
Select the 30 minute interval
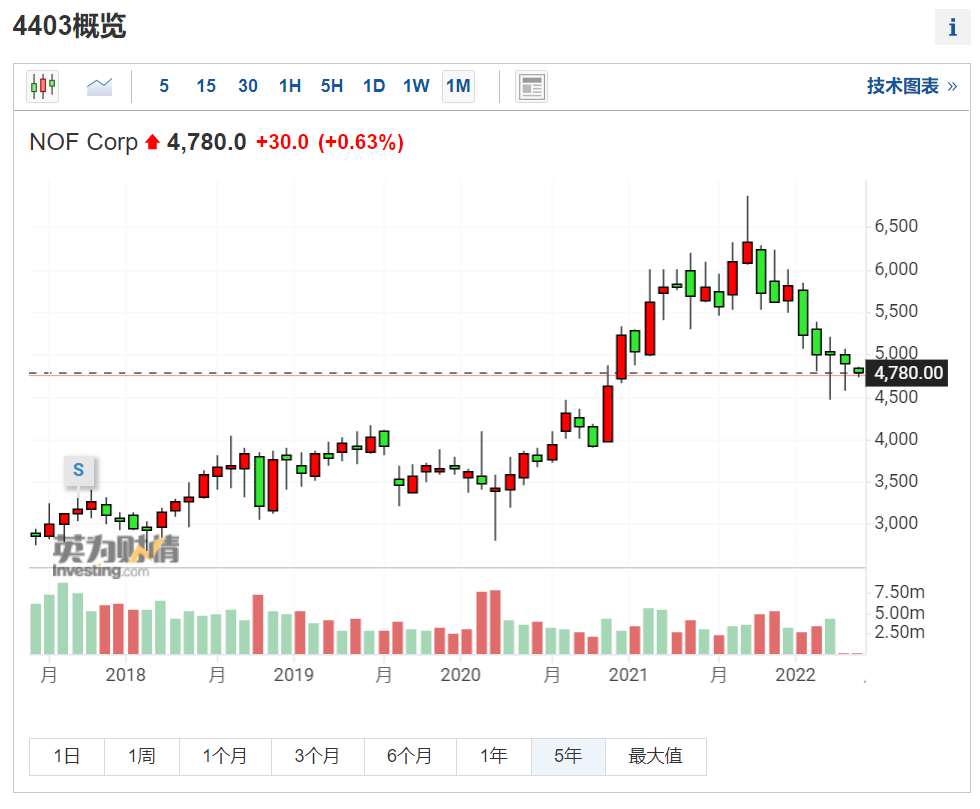[248, 86]
